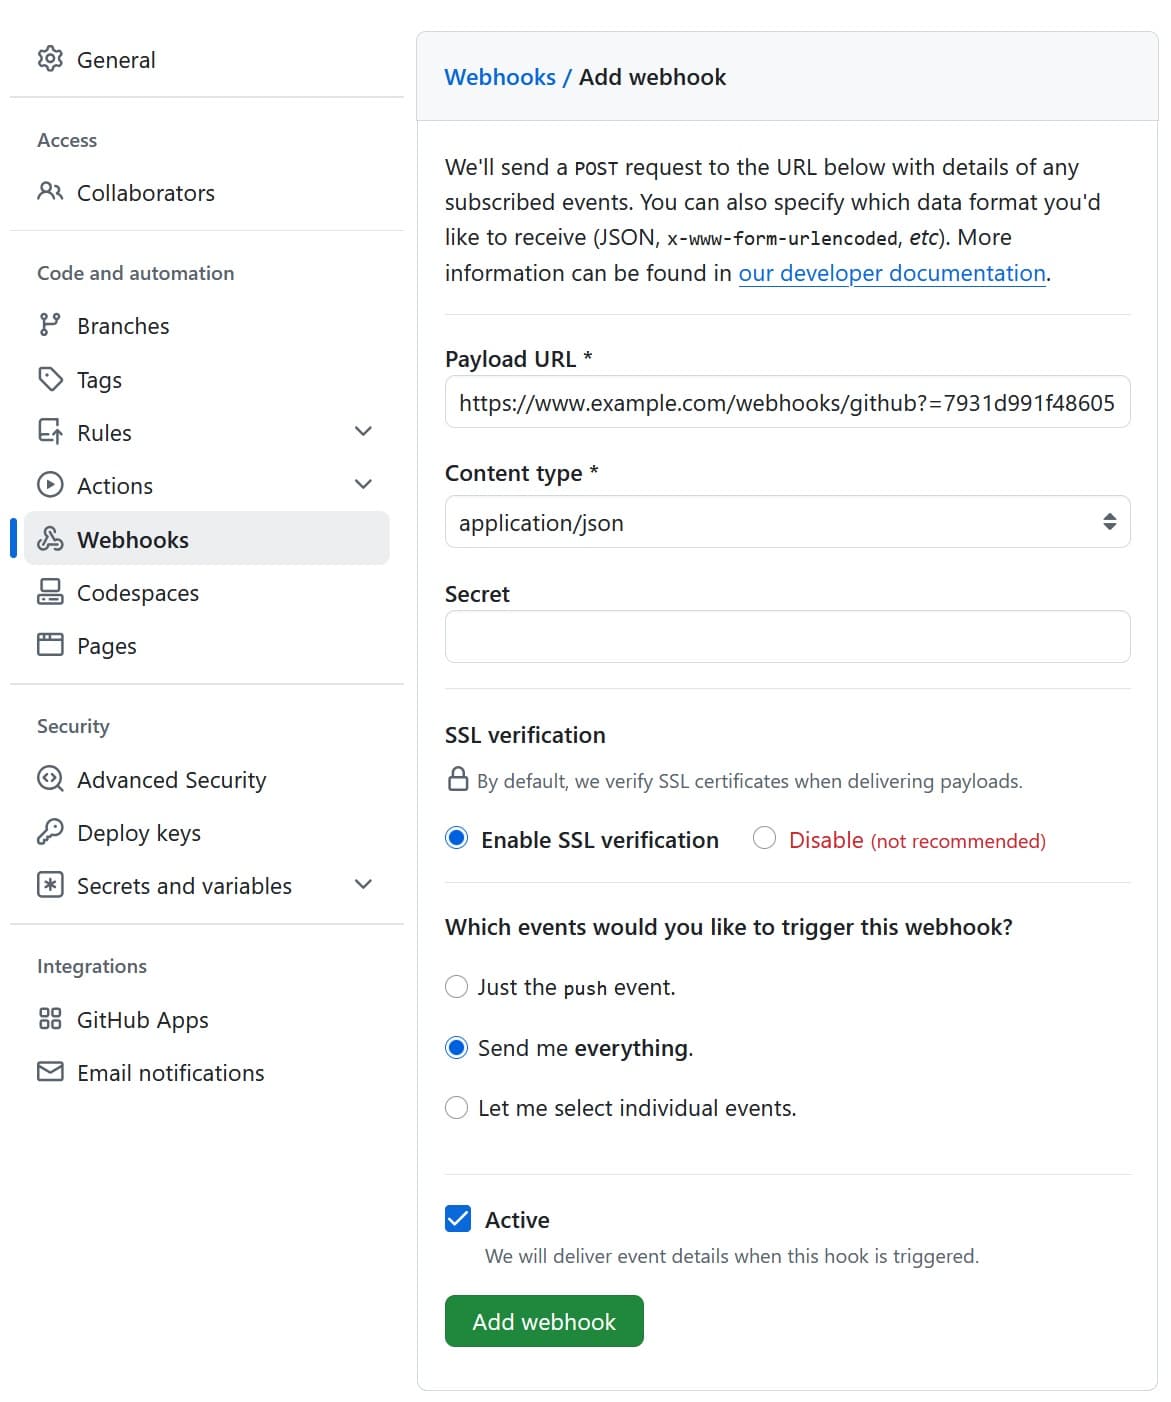Click the Branches icon in sidebar
The width and height of the screenshot is (1171, 1402).
point(50,325)
